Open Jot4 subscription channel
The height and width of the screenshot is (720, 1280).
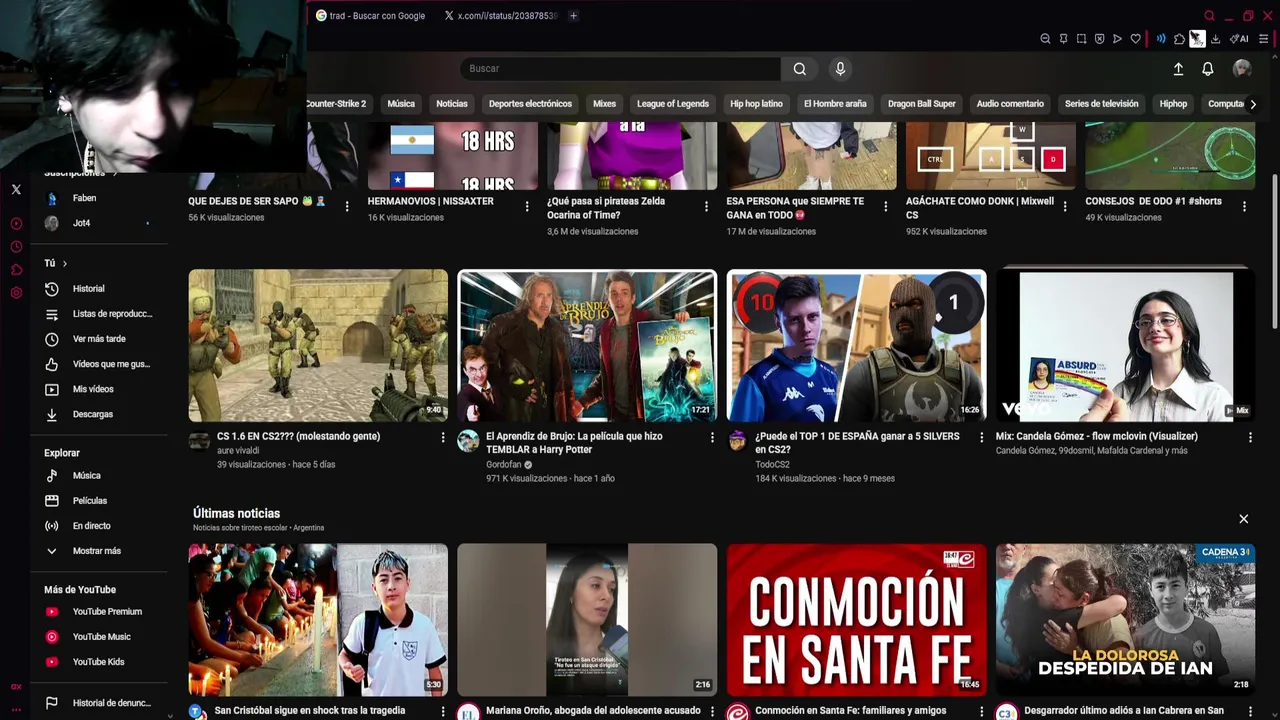(100, 223)
